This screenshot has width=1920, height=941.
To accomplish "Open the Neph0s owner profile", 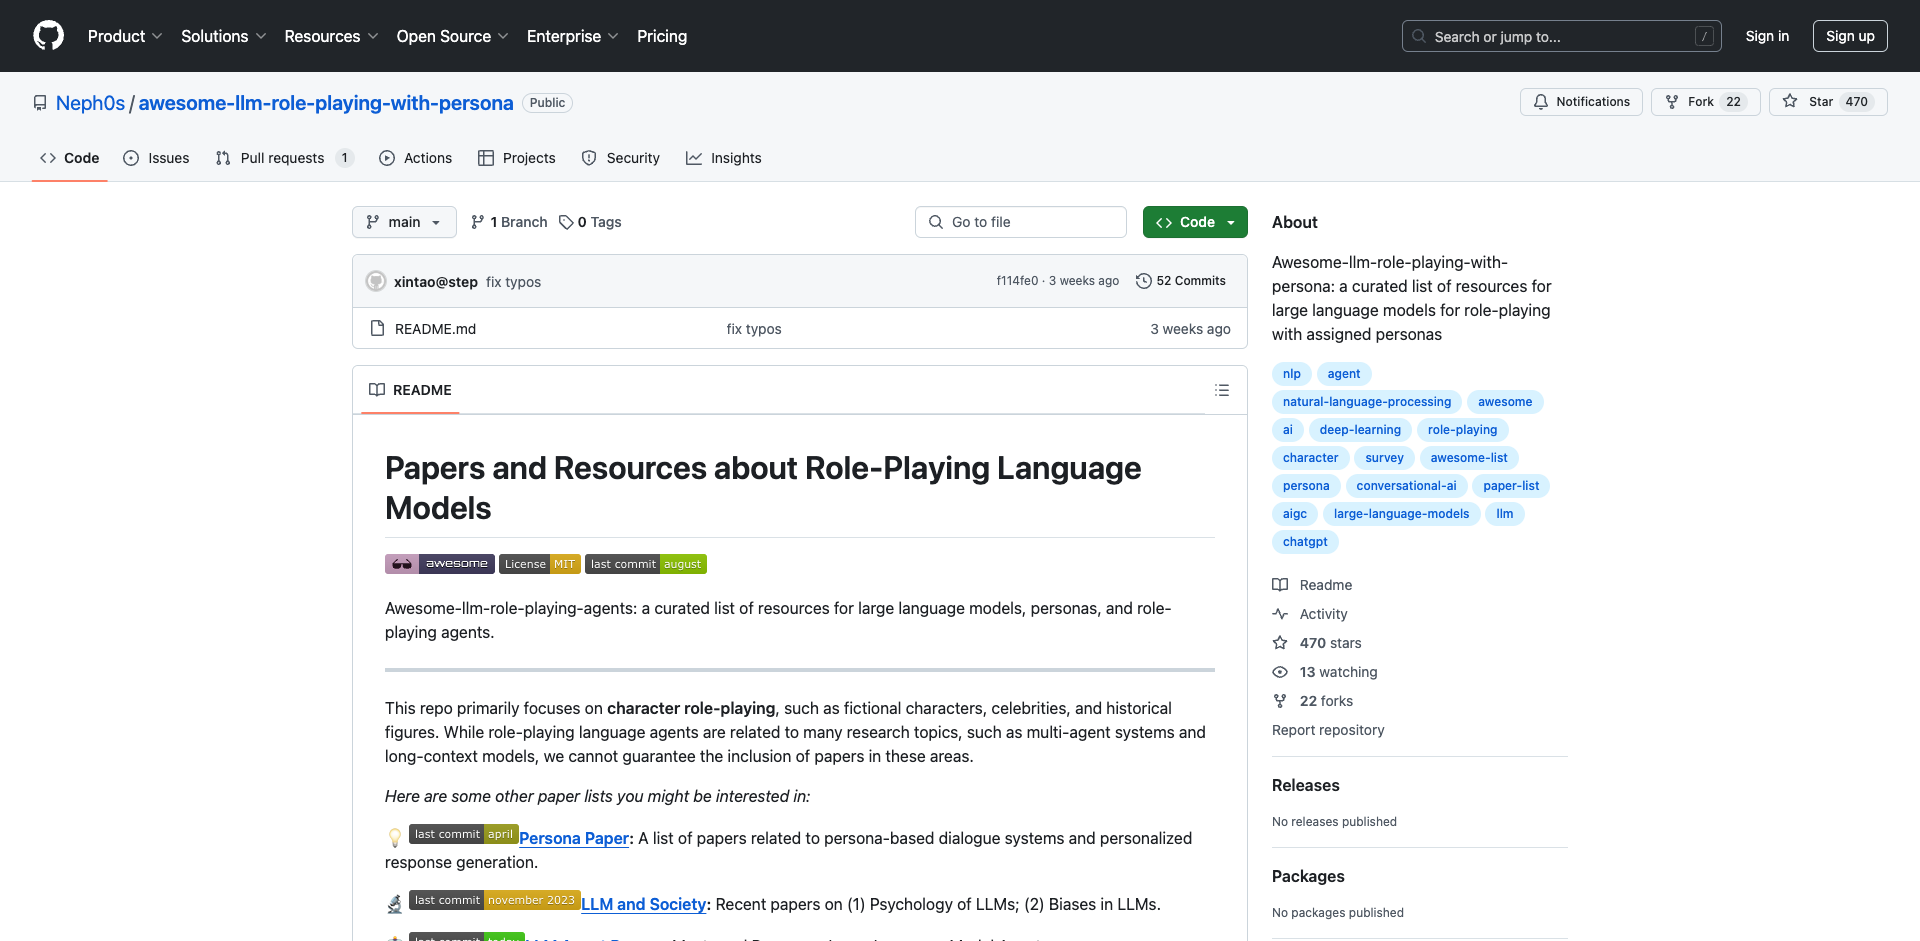I will pos(90,103).
